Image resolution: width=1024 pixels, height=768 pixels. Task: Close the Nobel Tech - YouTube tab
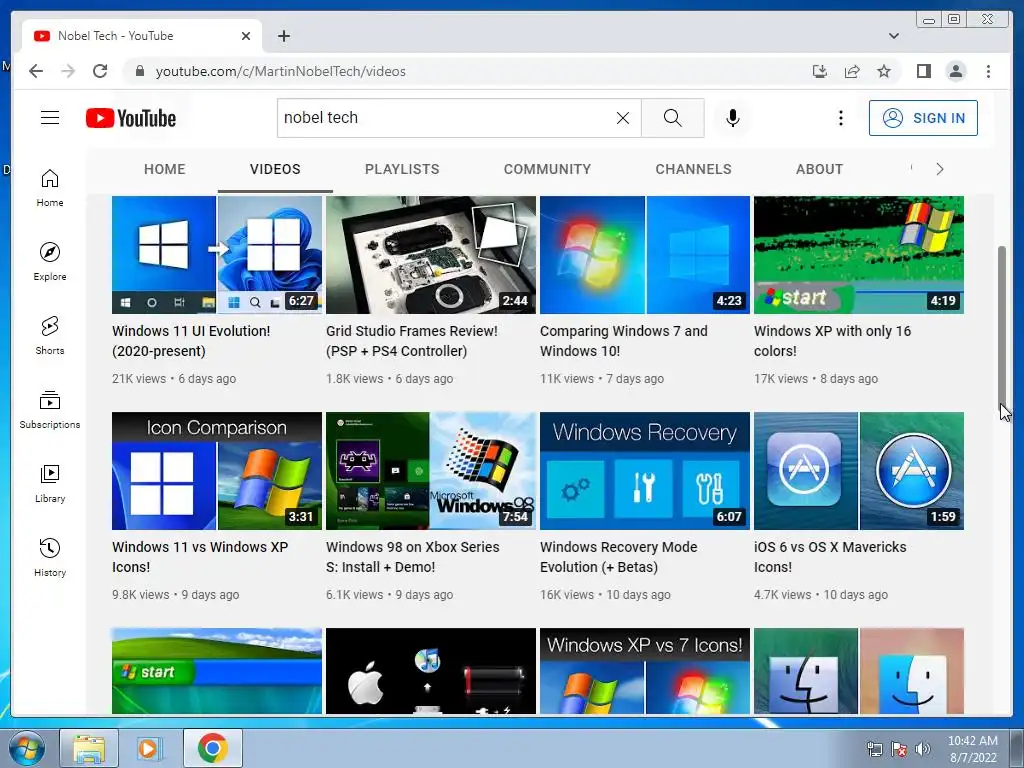[x=246, y=36]
